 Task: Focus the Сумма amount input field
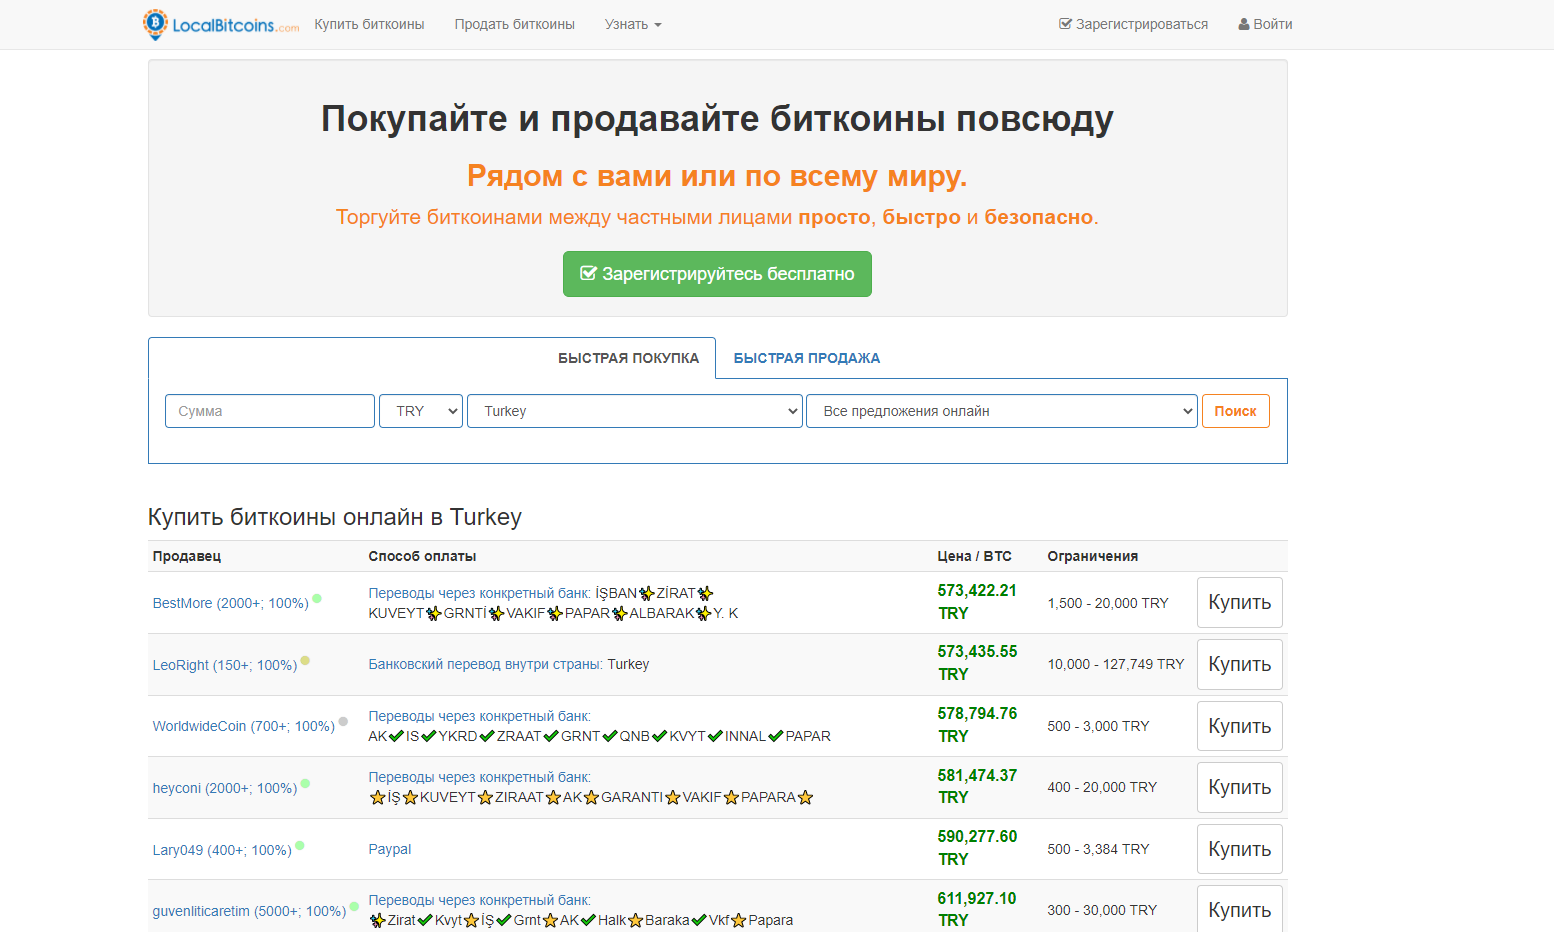270,411
